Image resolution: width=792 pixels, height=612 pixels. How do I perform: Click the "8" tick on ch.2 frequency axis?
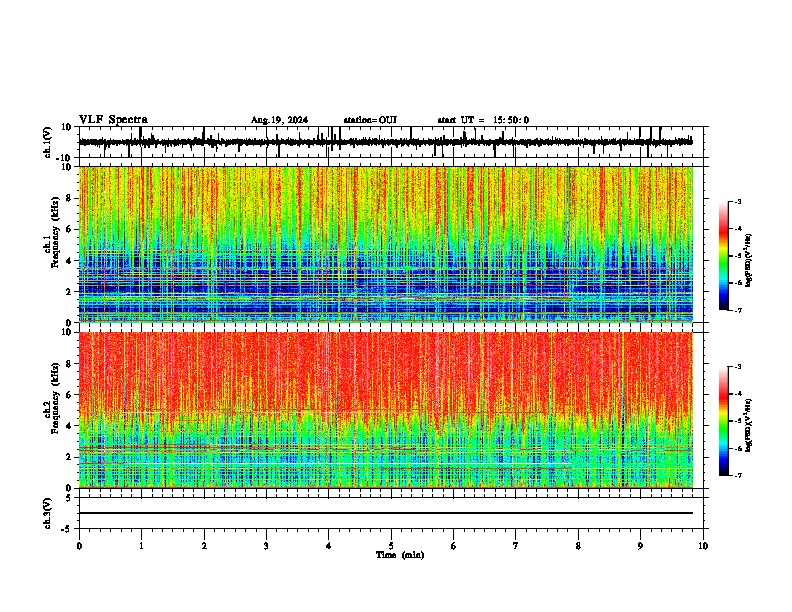69,364
